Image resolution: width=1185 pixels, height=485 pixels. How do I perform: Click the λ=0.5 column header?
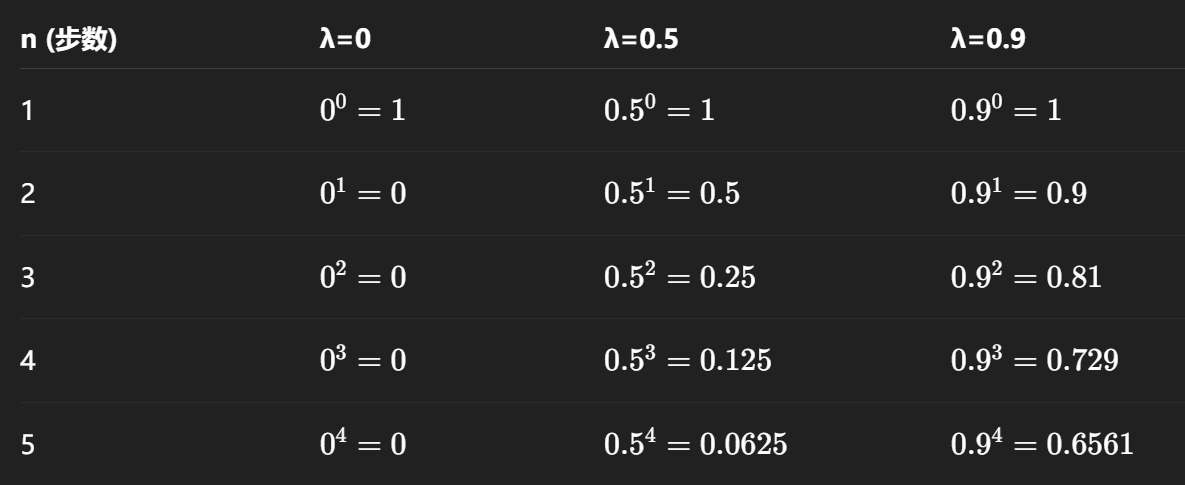641,39
